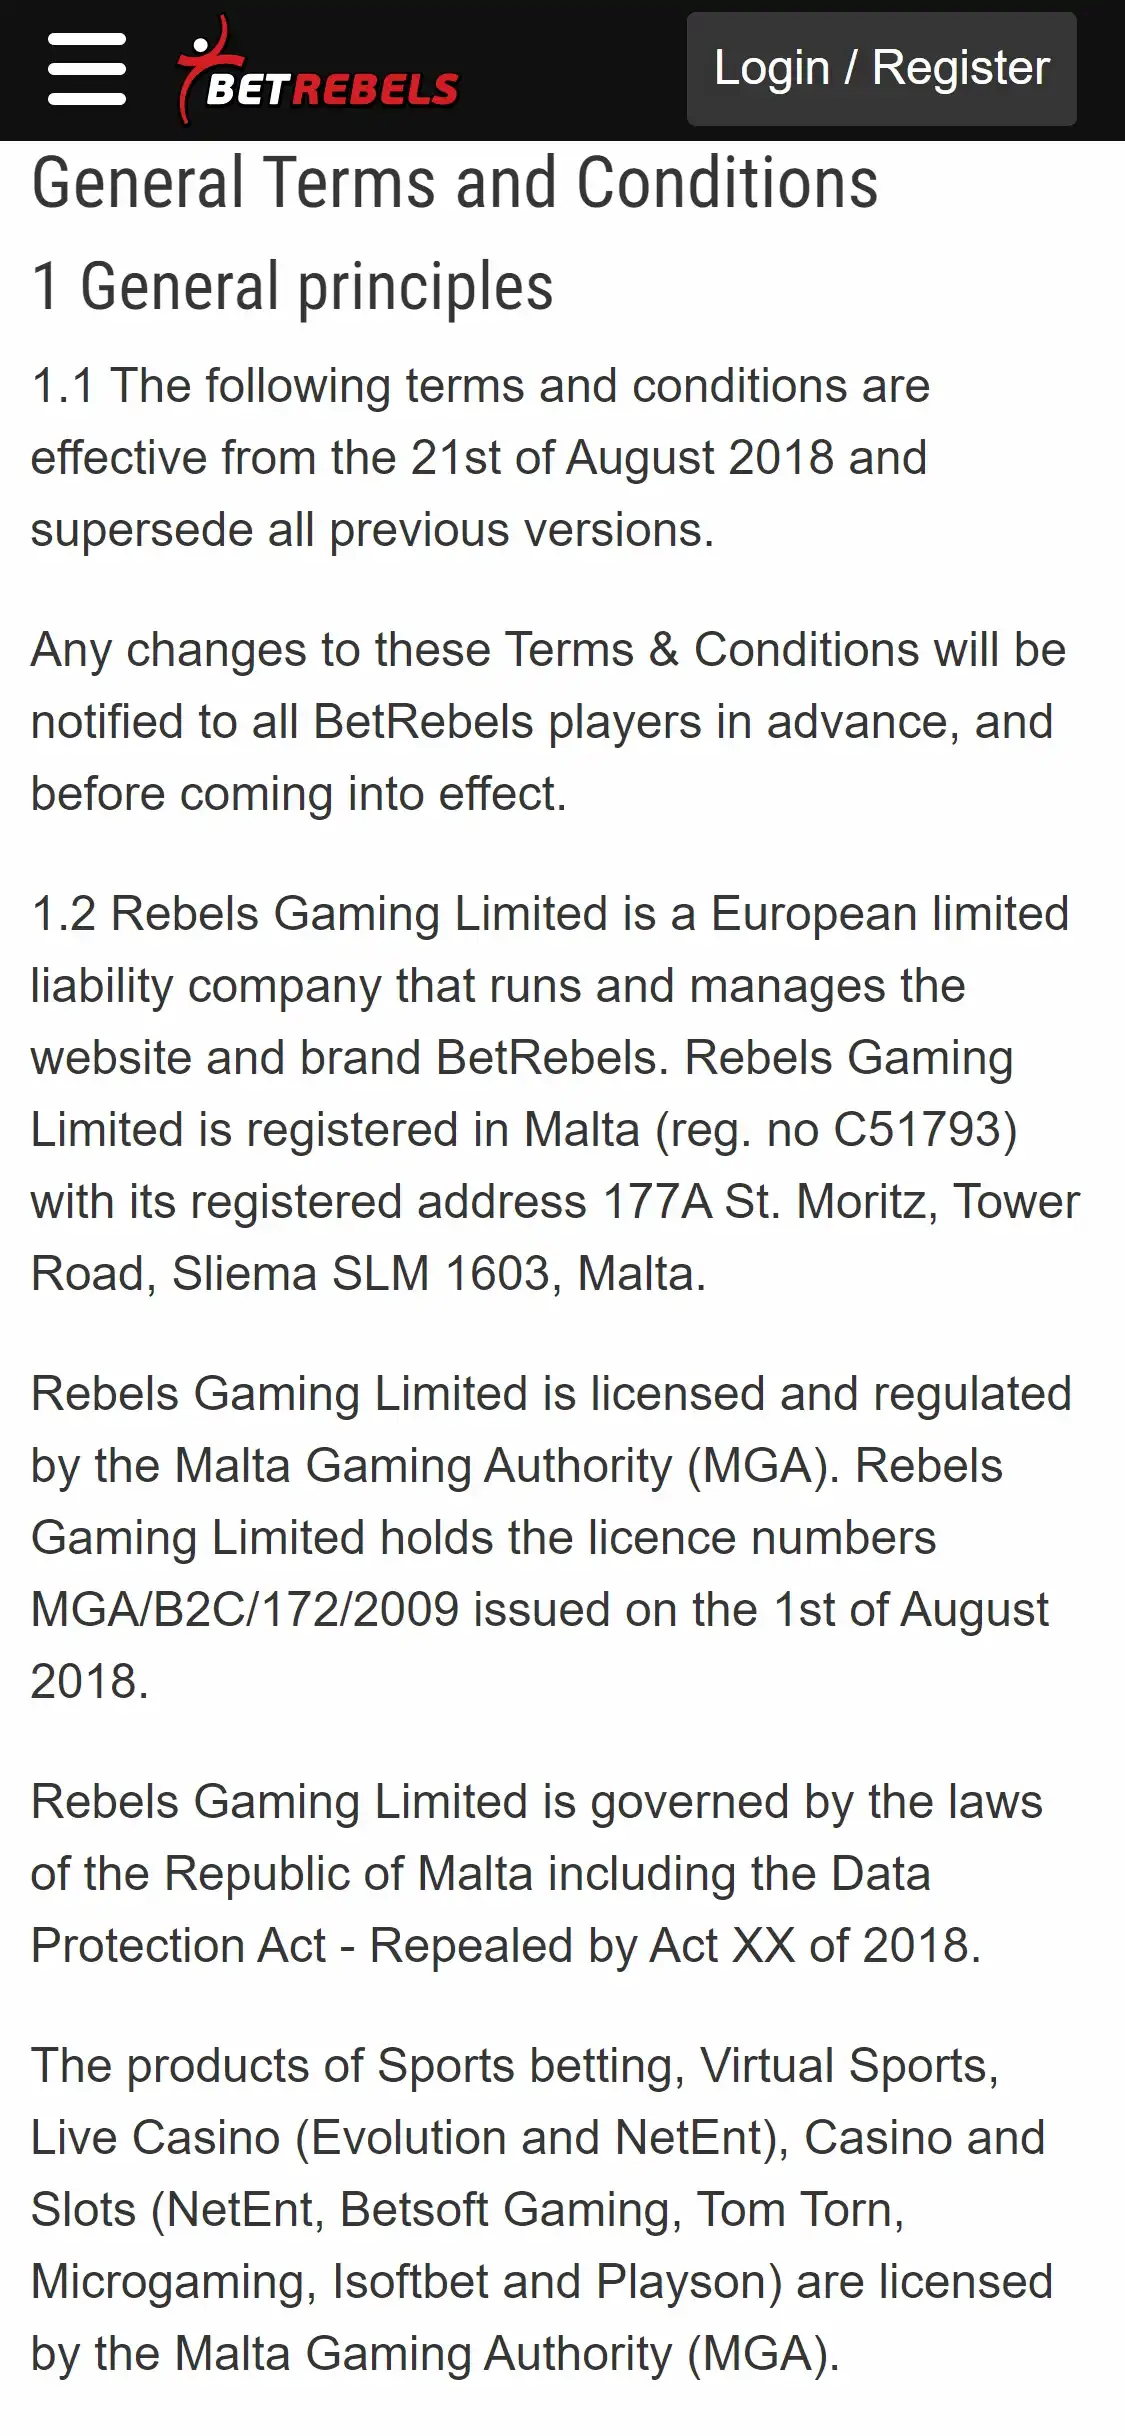Click the General Terms and Conditions heading

pyautogui.click(x=455, y=184)
